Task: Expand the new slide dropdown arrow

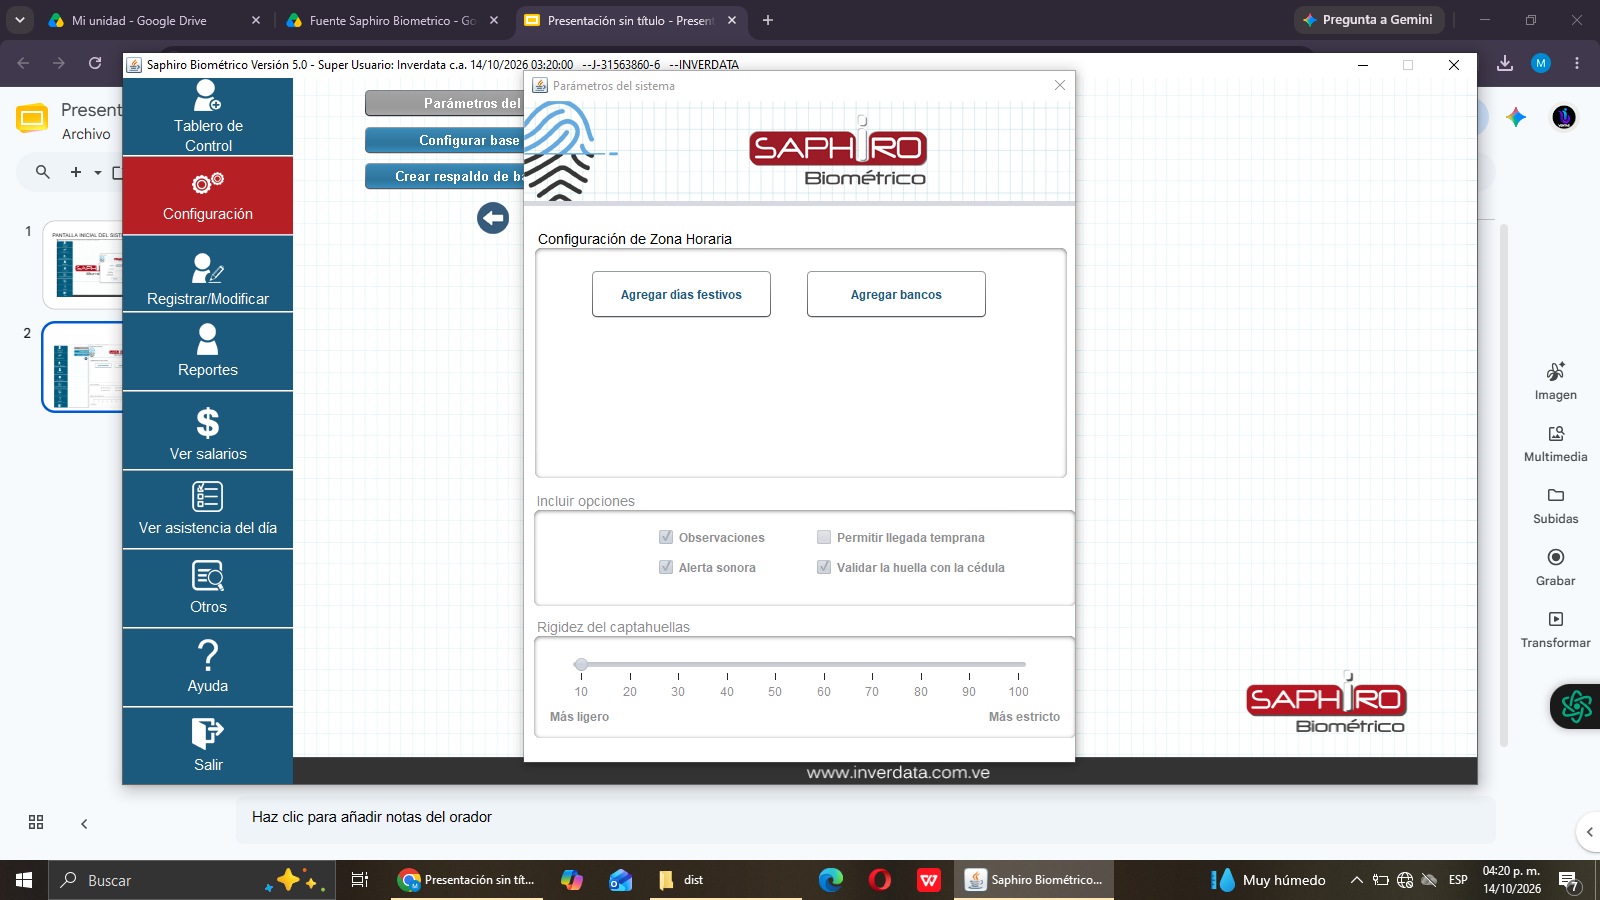Action: coord(98,173)
